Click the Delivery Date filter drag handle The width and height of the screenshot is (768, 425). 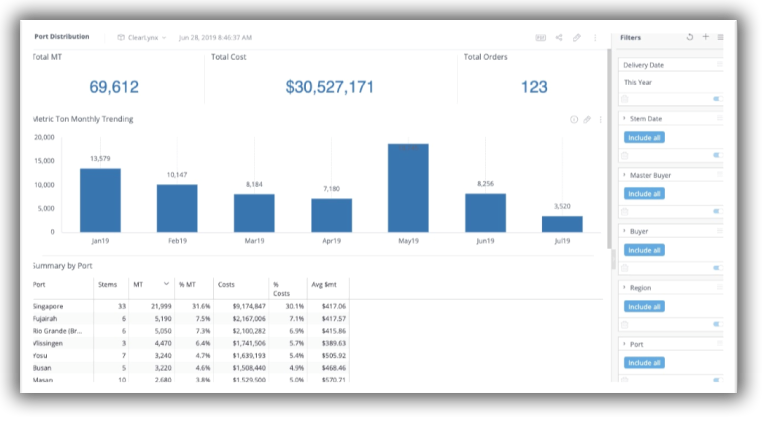click(x=720, y=65)
